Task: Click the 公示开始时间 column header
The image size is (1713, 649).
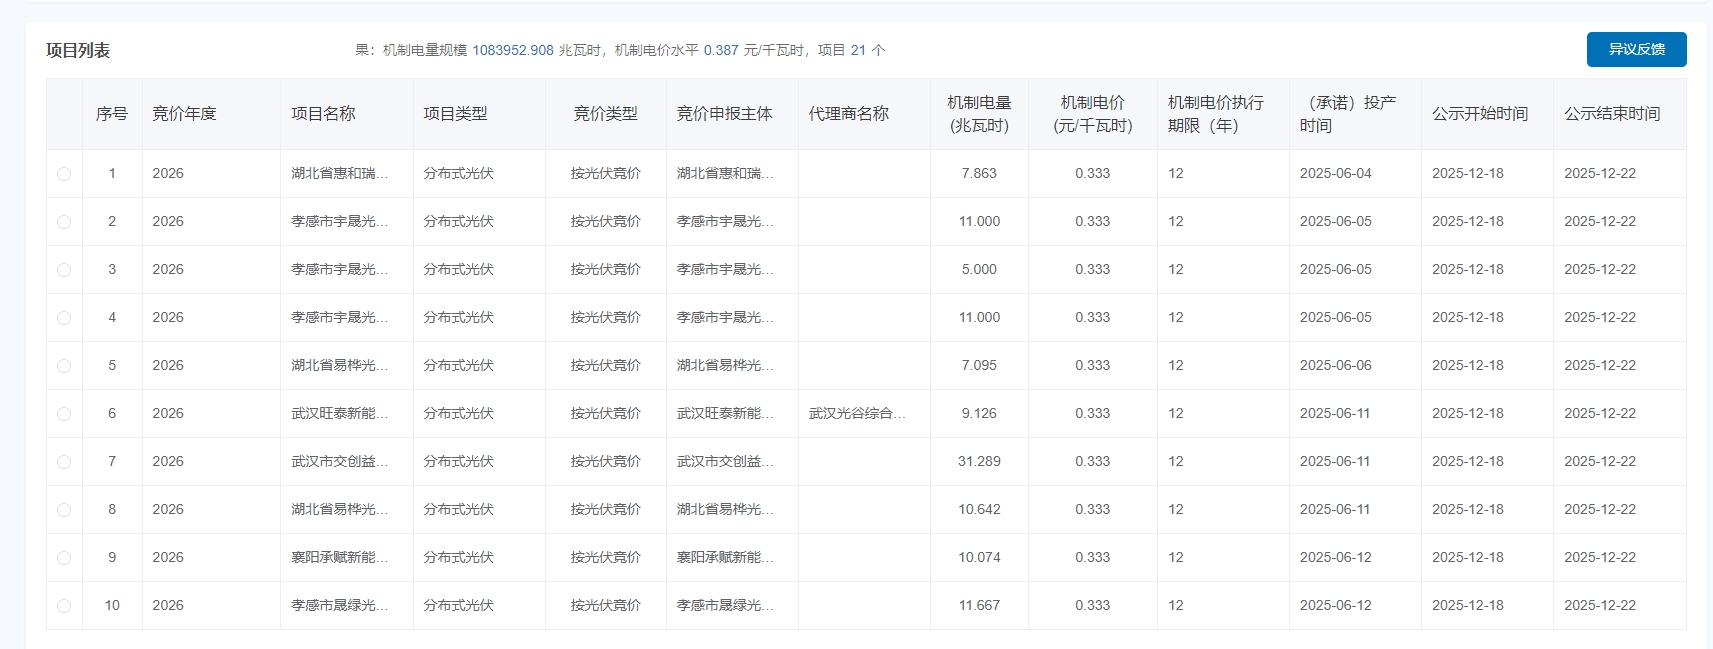Action: coord(1479,114)
